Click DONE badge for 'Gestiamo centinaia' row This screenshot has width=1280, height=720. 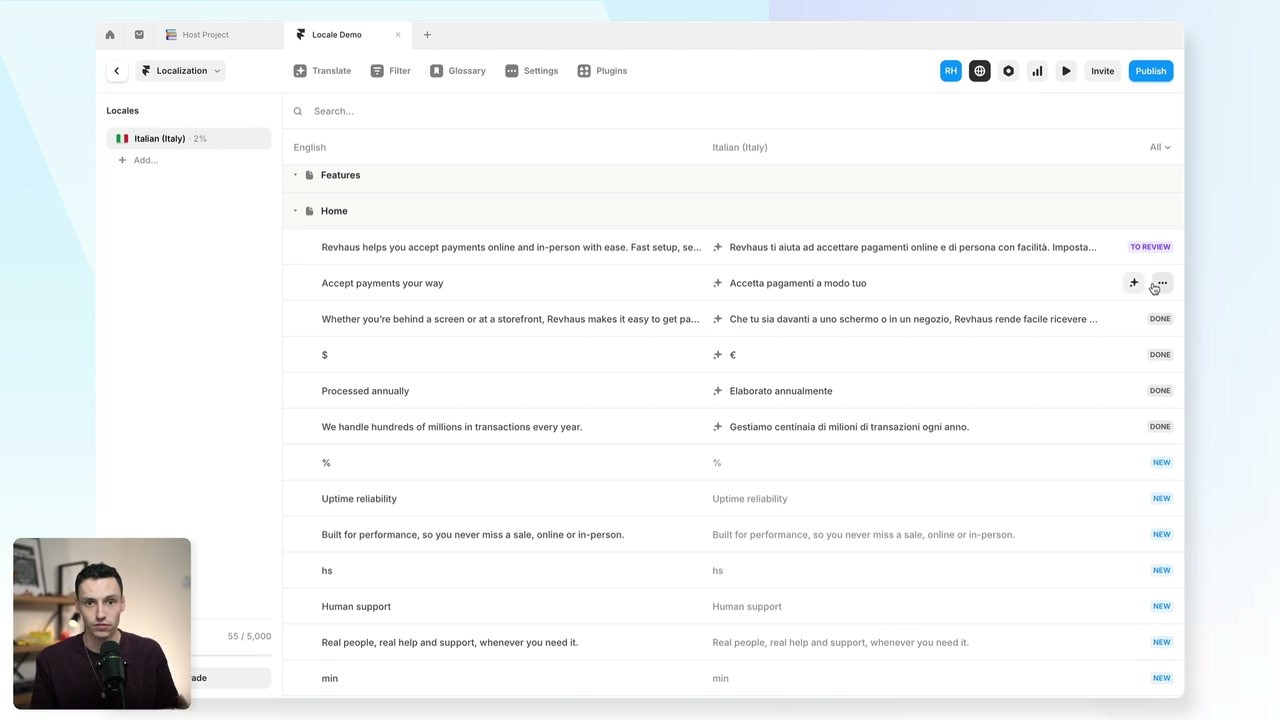(1160, 427)
